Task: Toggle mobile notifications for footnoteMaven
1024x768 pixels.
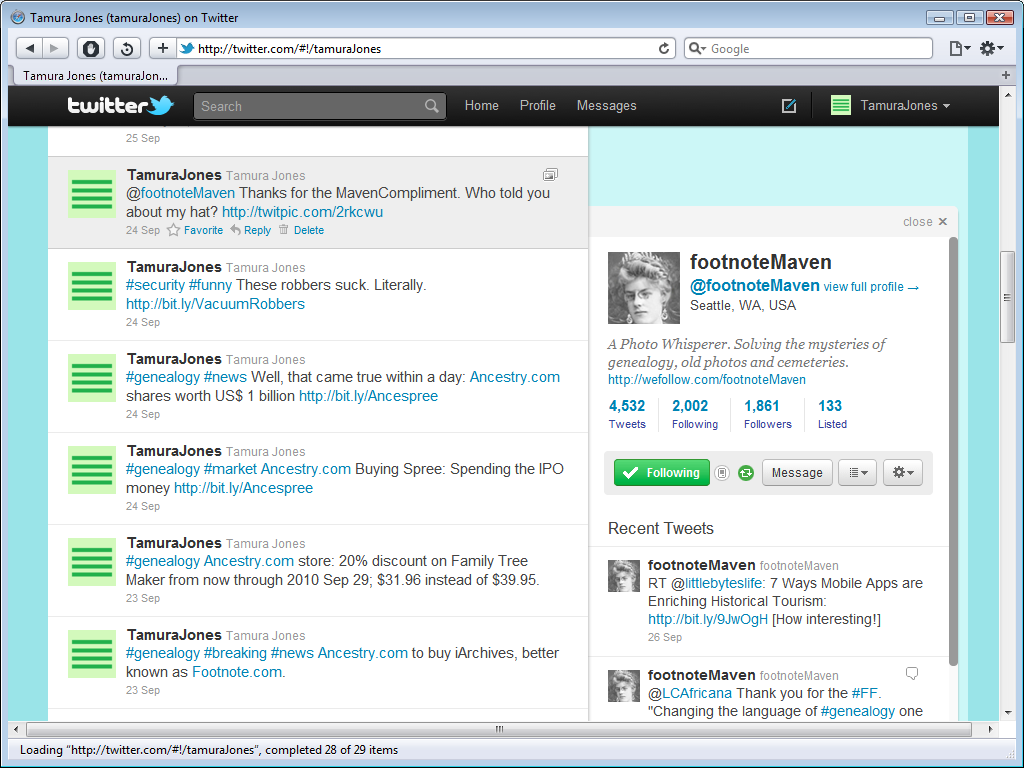Action: click(x=722, y=473)
